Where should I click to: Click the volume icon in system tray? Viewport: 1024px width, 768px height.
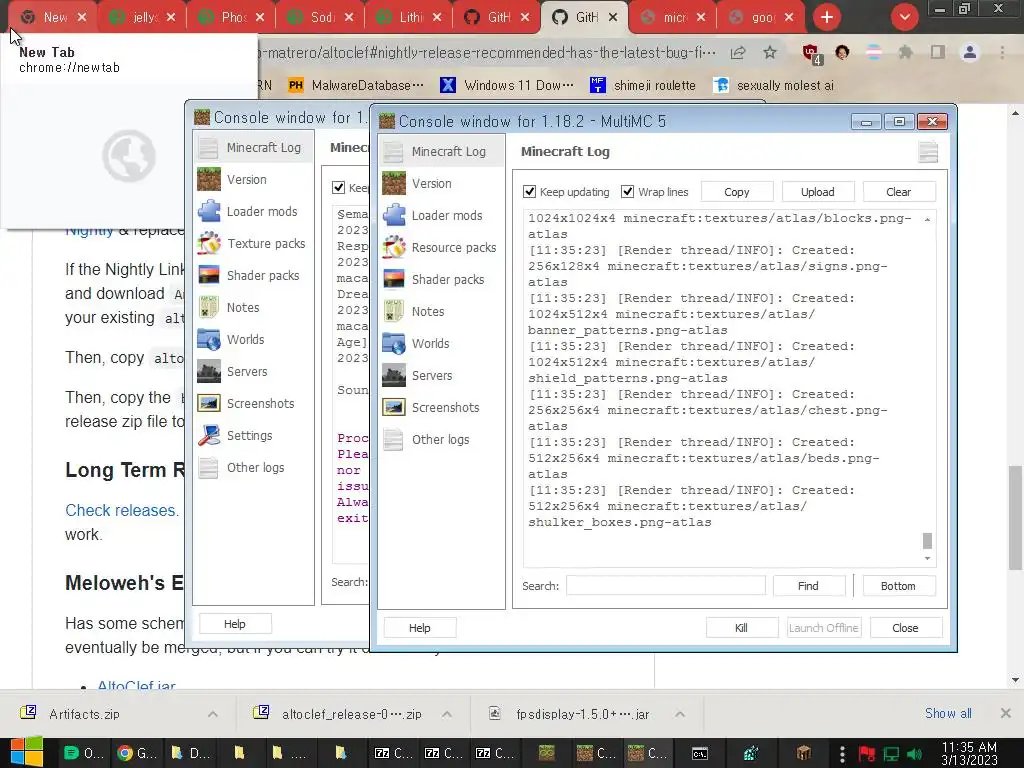(915, 754)
